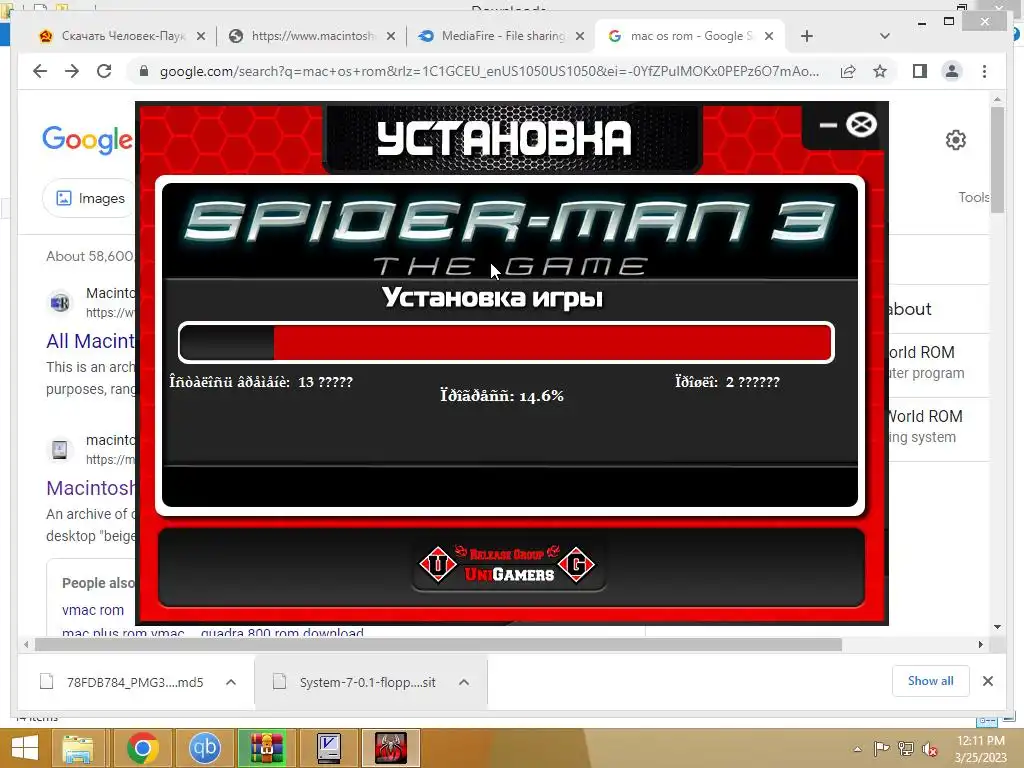Image resolution: width=1024 pixels, height=768 pixels.
Task: Close the MediaFire tab
Action: point(580,37)
